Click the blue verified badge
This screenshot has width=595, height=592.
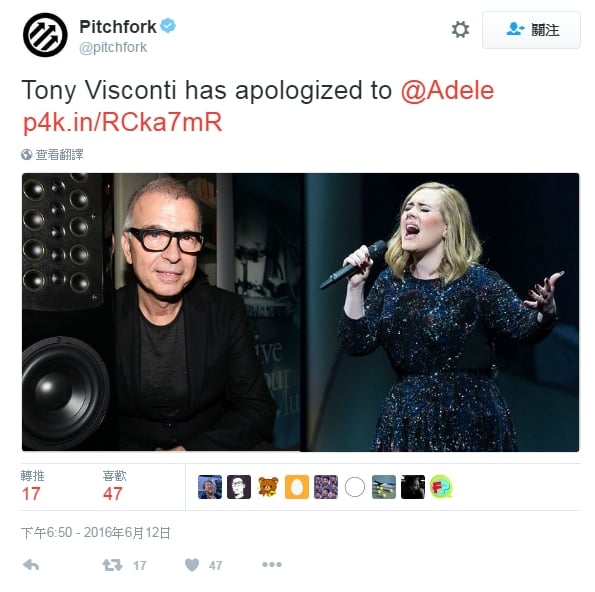click(x=168, y=26)
